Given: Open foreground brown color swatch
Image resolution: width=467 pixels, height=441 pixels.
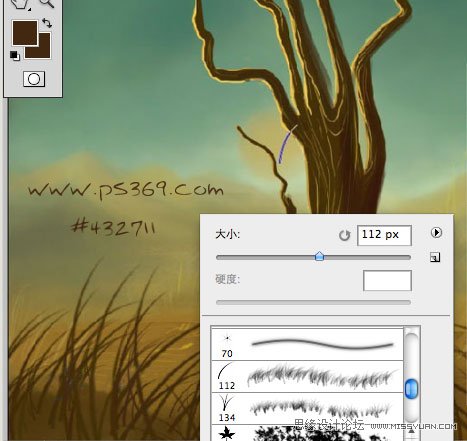Looking at the screenshot, I should coord(25,32).
